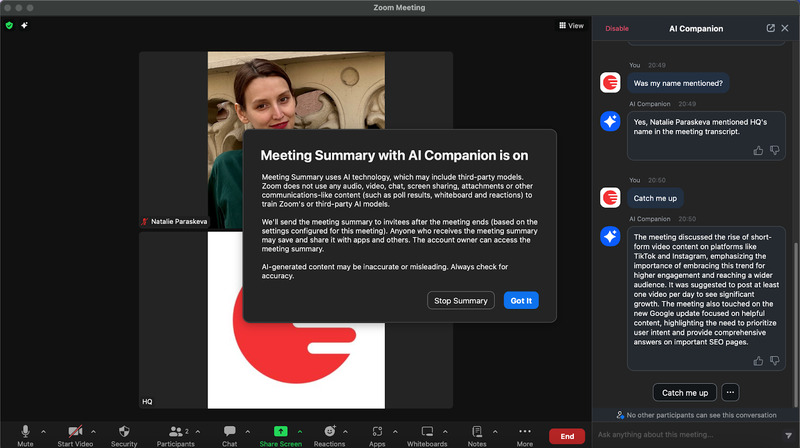Click the AI Companion avatar beside the summary reply
This screenshot has width=800, height=448.
610,236
